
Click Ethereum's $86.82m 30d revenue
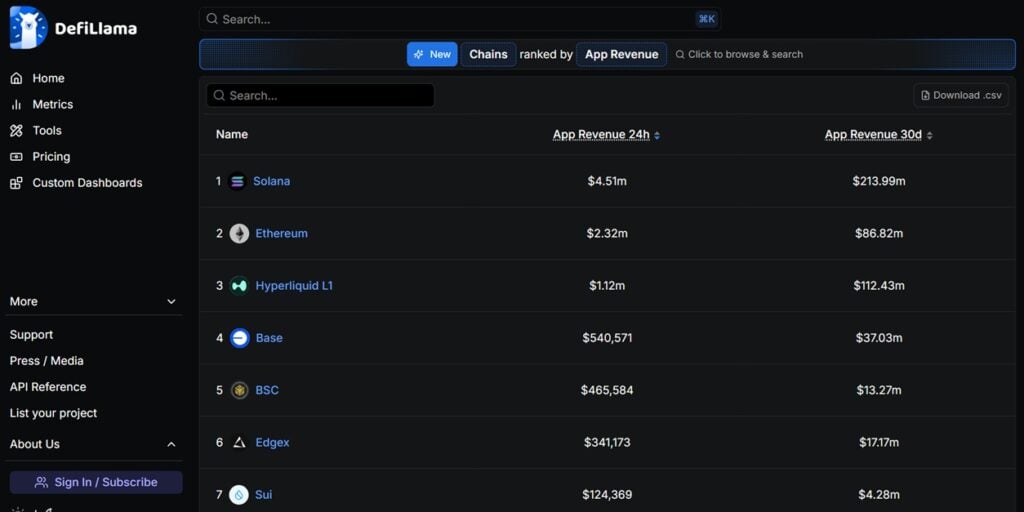point(878,233)
